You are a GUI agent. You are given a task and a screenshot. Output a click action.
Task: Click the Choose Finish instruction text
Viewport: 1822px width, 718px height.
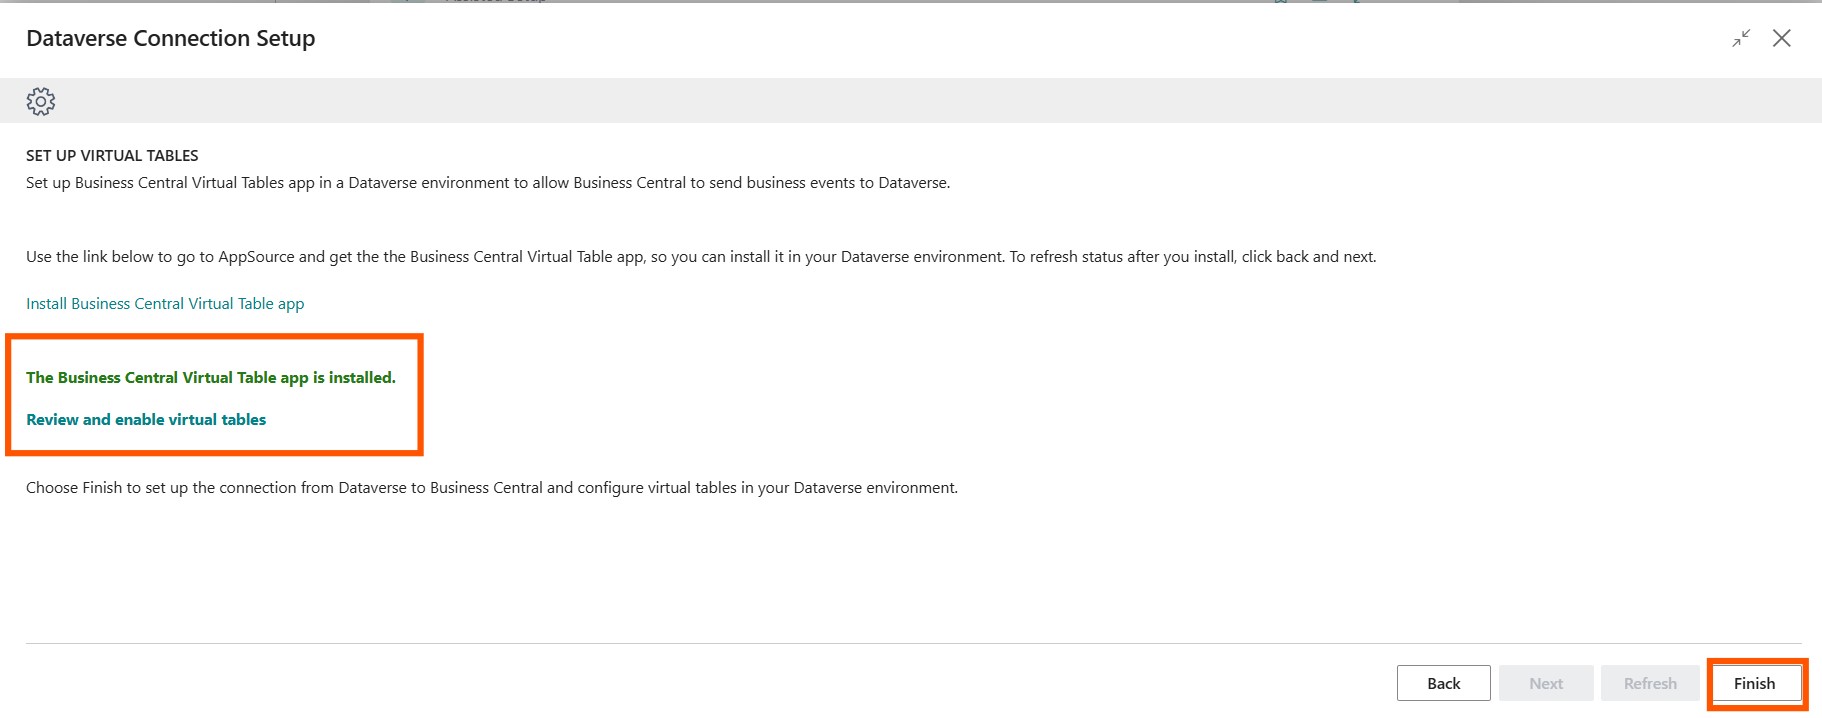(x=492, y=488)
